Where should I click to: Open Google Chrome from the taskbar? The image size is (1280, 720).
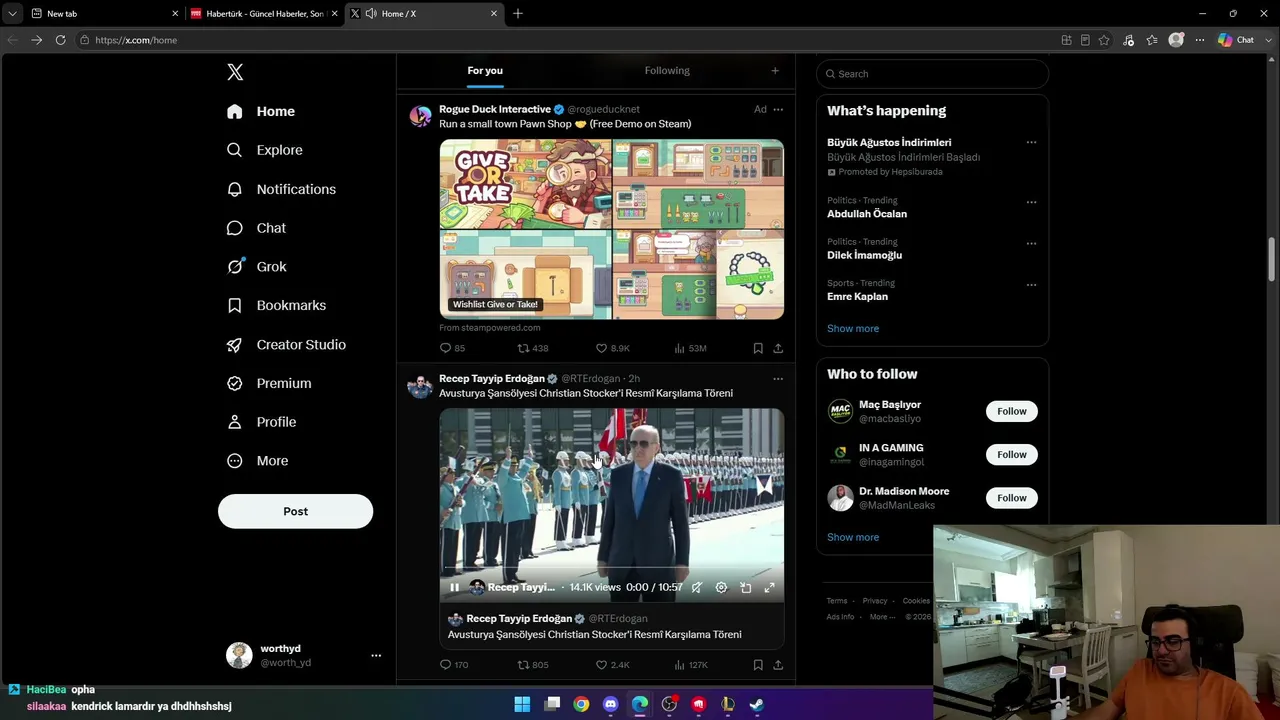point(581,704)
